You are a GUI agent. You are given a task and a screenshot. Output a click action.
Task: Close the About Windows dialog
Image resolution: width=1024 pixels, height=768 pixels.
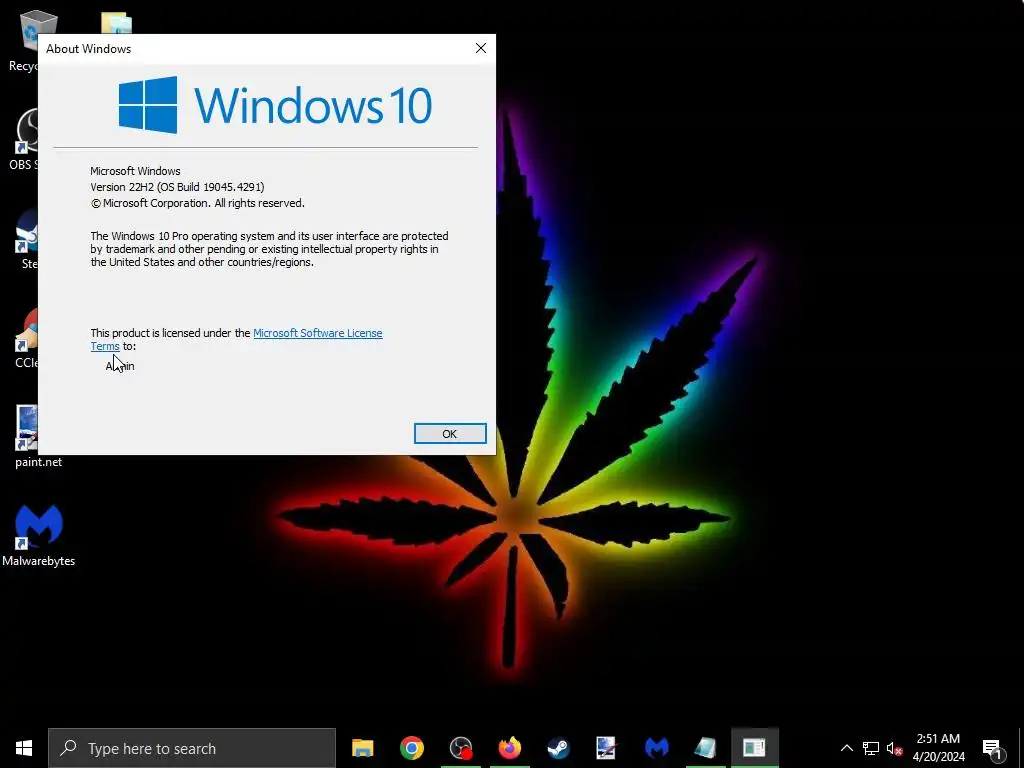click(x=481, y=48)
